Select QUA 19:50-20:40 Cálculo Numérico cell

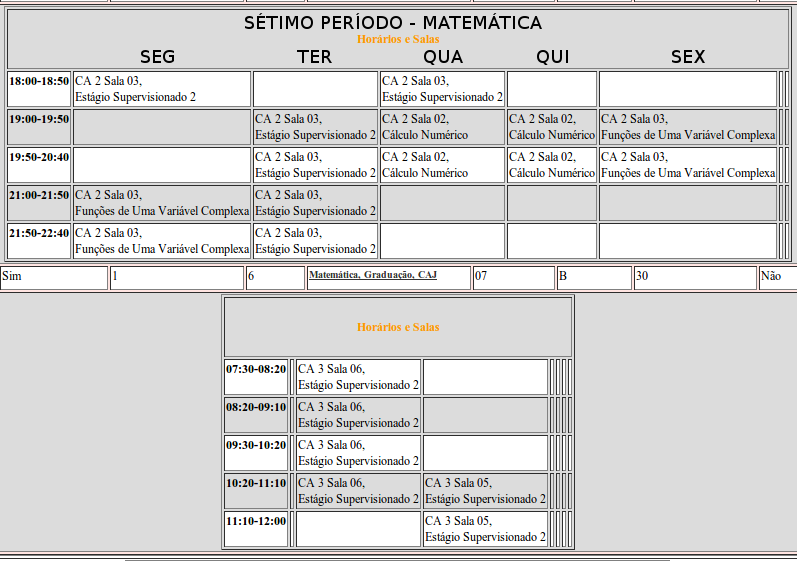coord(443,165)
